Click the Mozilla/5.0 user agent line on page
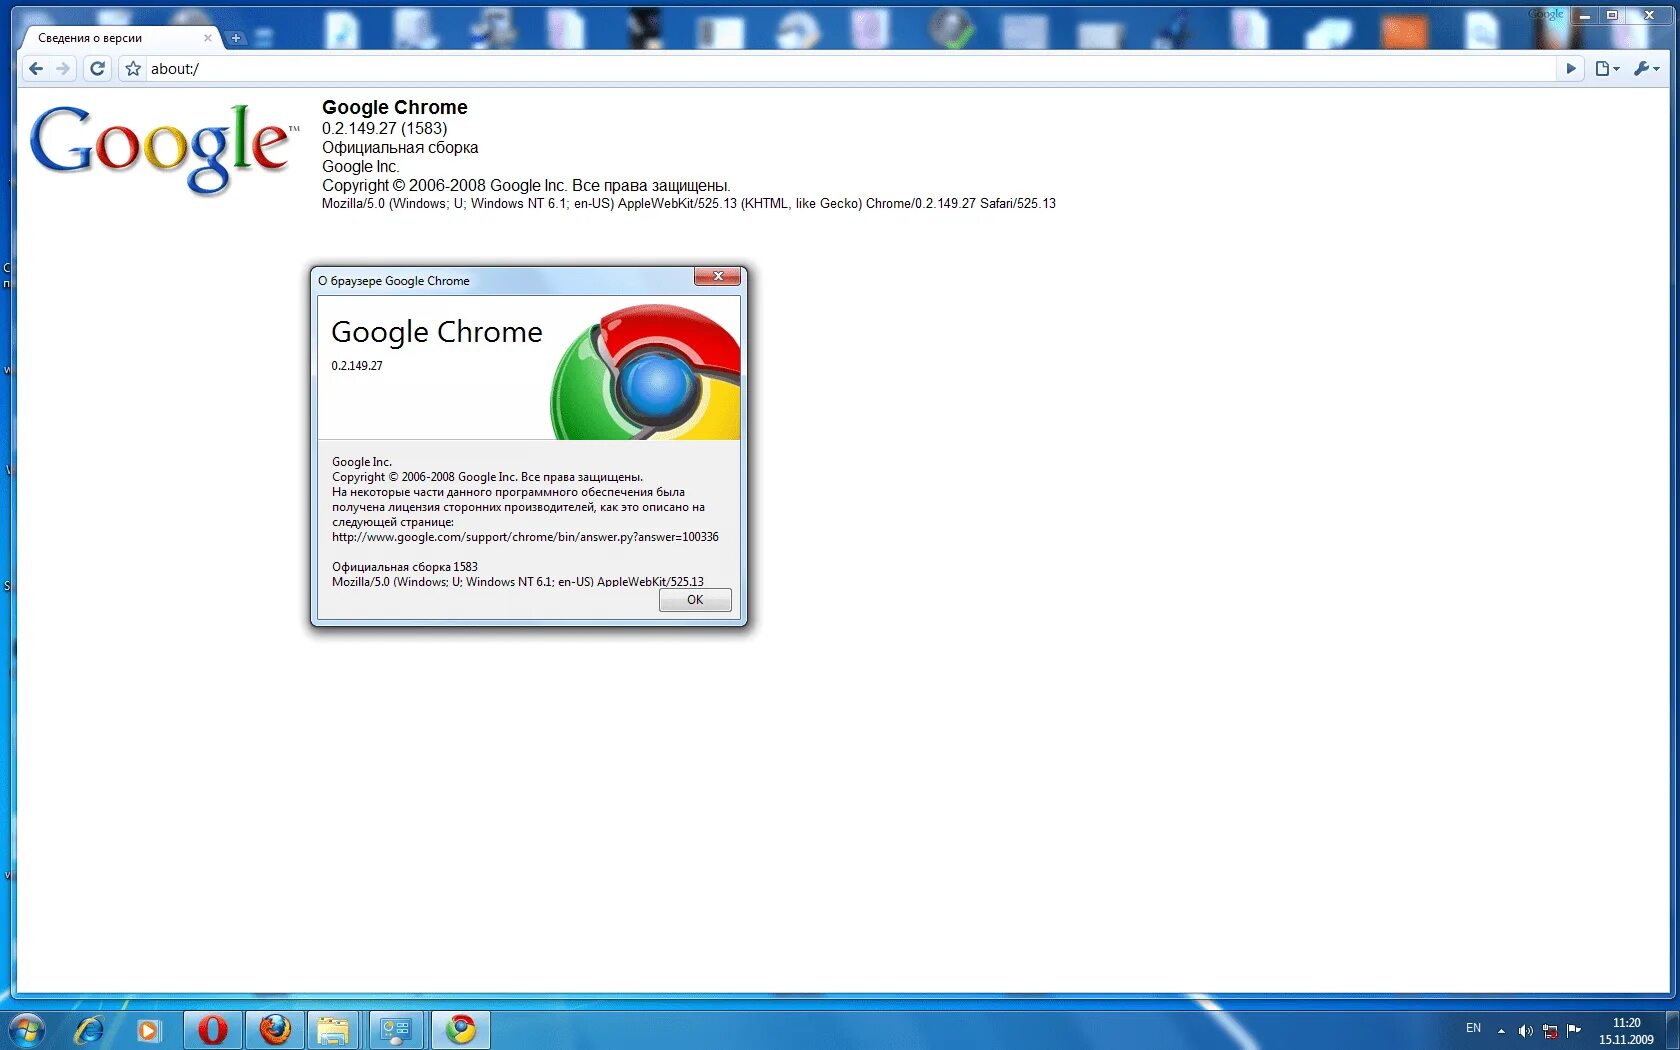This screenshot has height=1050, width=1680. click(688, 203)
